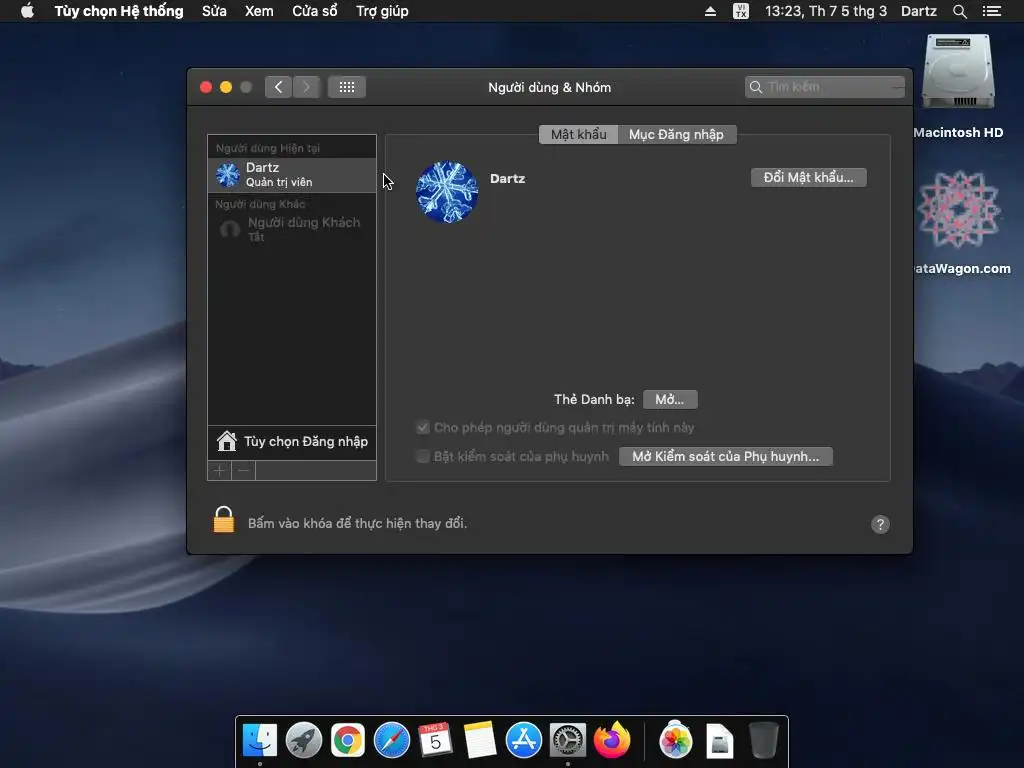This screenshot has height=768, width=1024.
Task: Open the Trợ giúp menu
Action: pyautogui.click(x=382, y=11)
